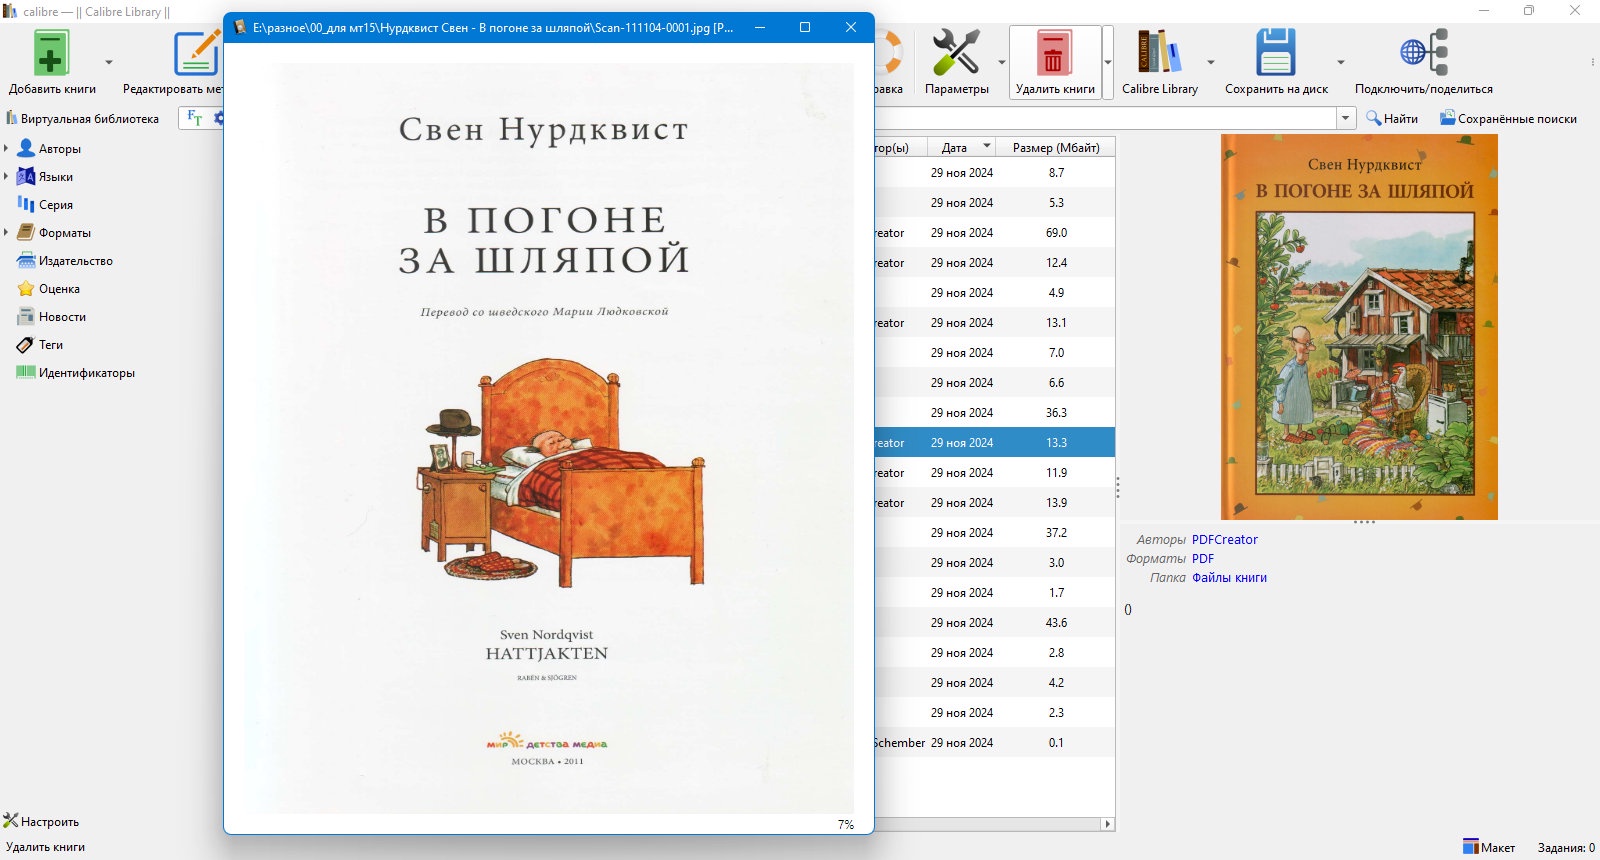Expand the Авторы tree node
Image resolution: width=1600 pixels, height=860 pixels.
pos(6,148)
